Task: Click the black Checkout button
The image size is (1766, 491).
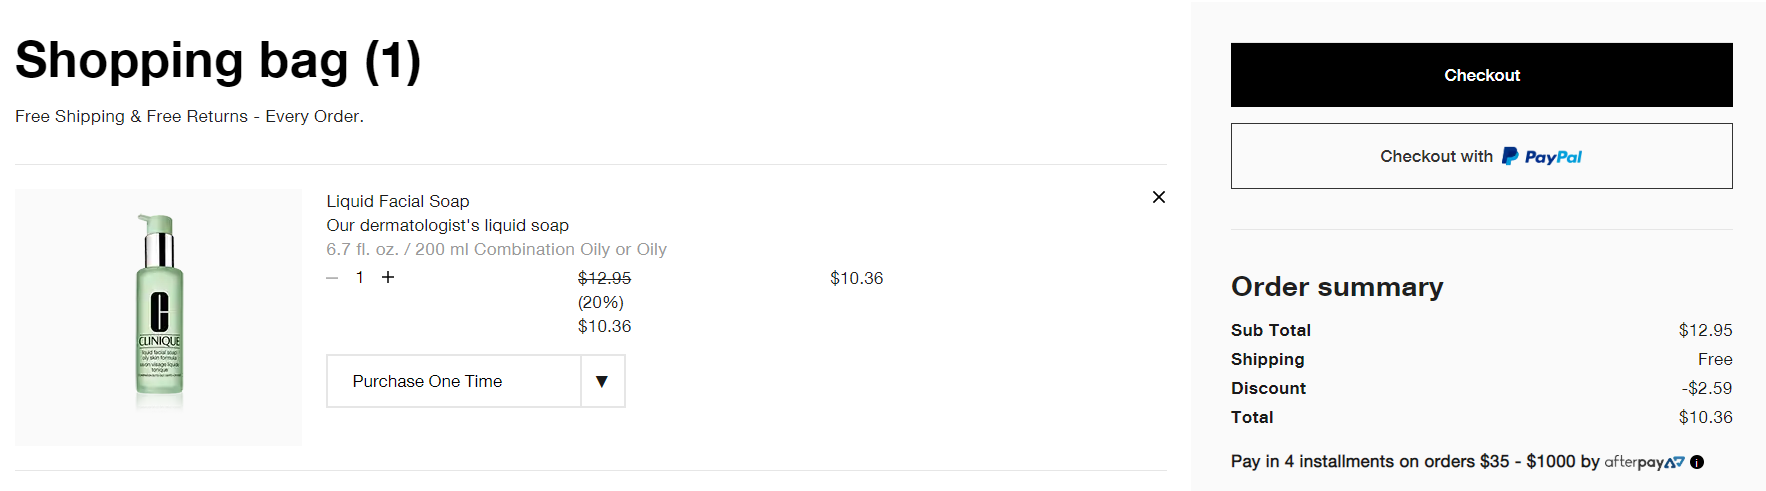Action: [1481, 75]
